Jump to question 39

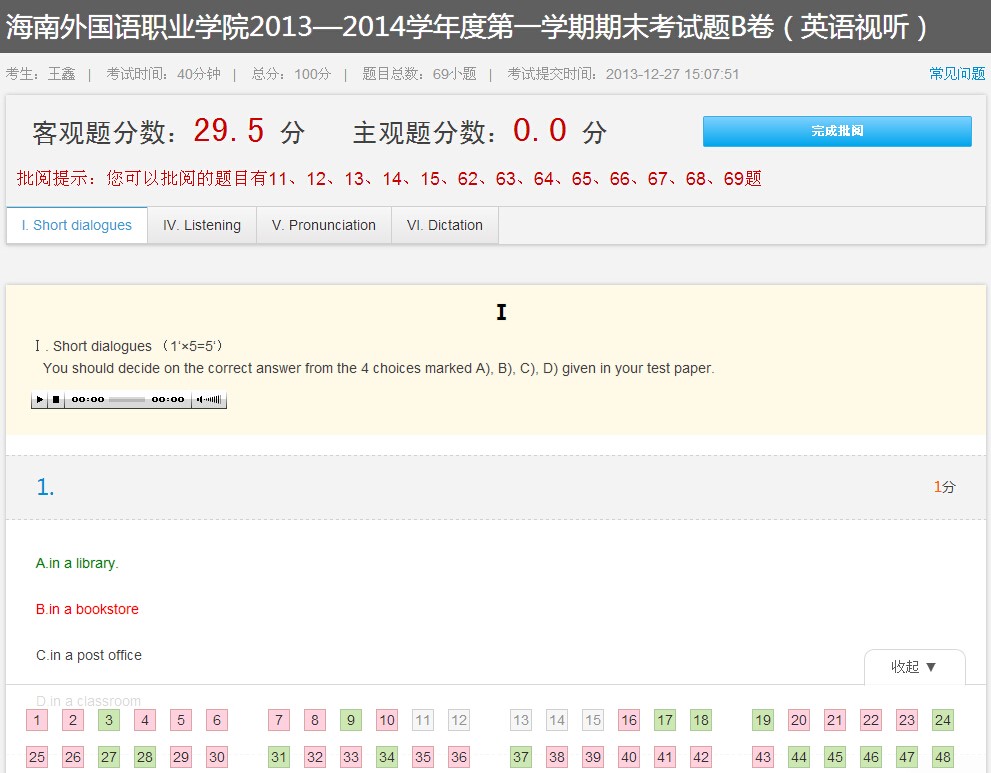point(593,757)
